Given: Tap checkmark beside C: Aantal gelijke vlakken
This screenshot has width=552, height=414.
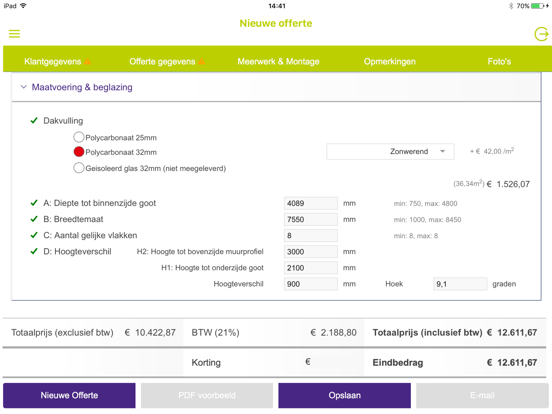Looking at the screenshot, I should (34, 235).
